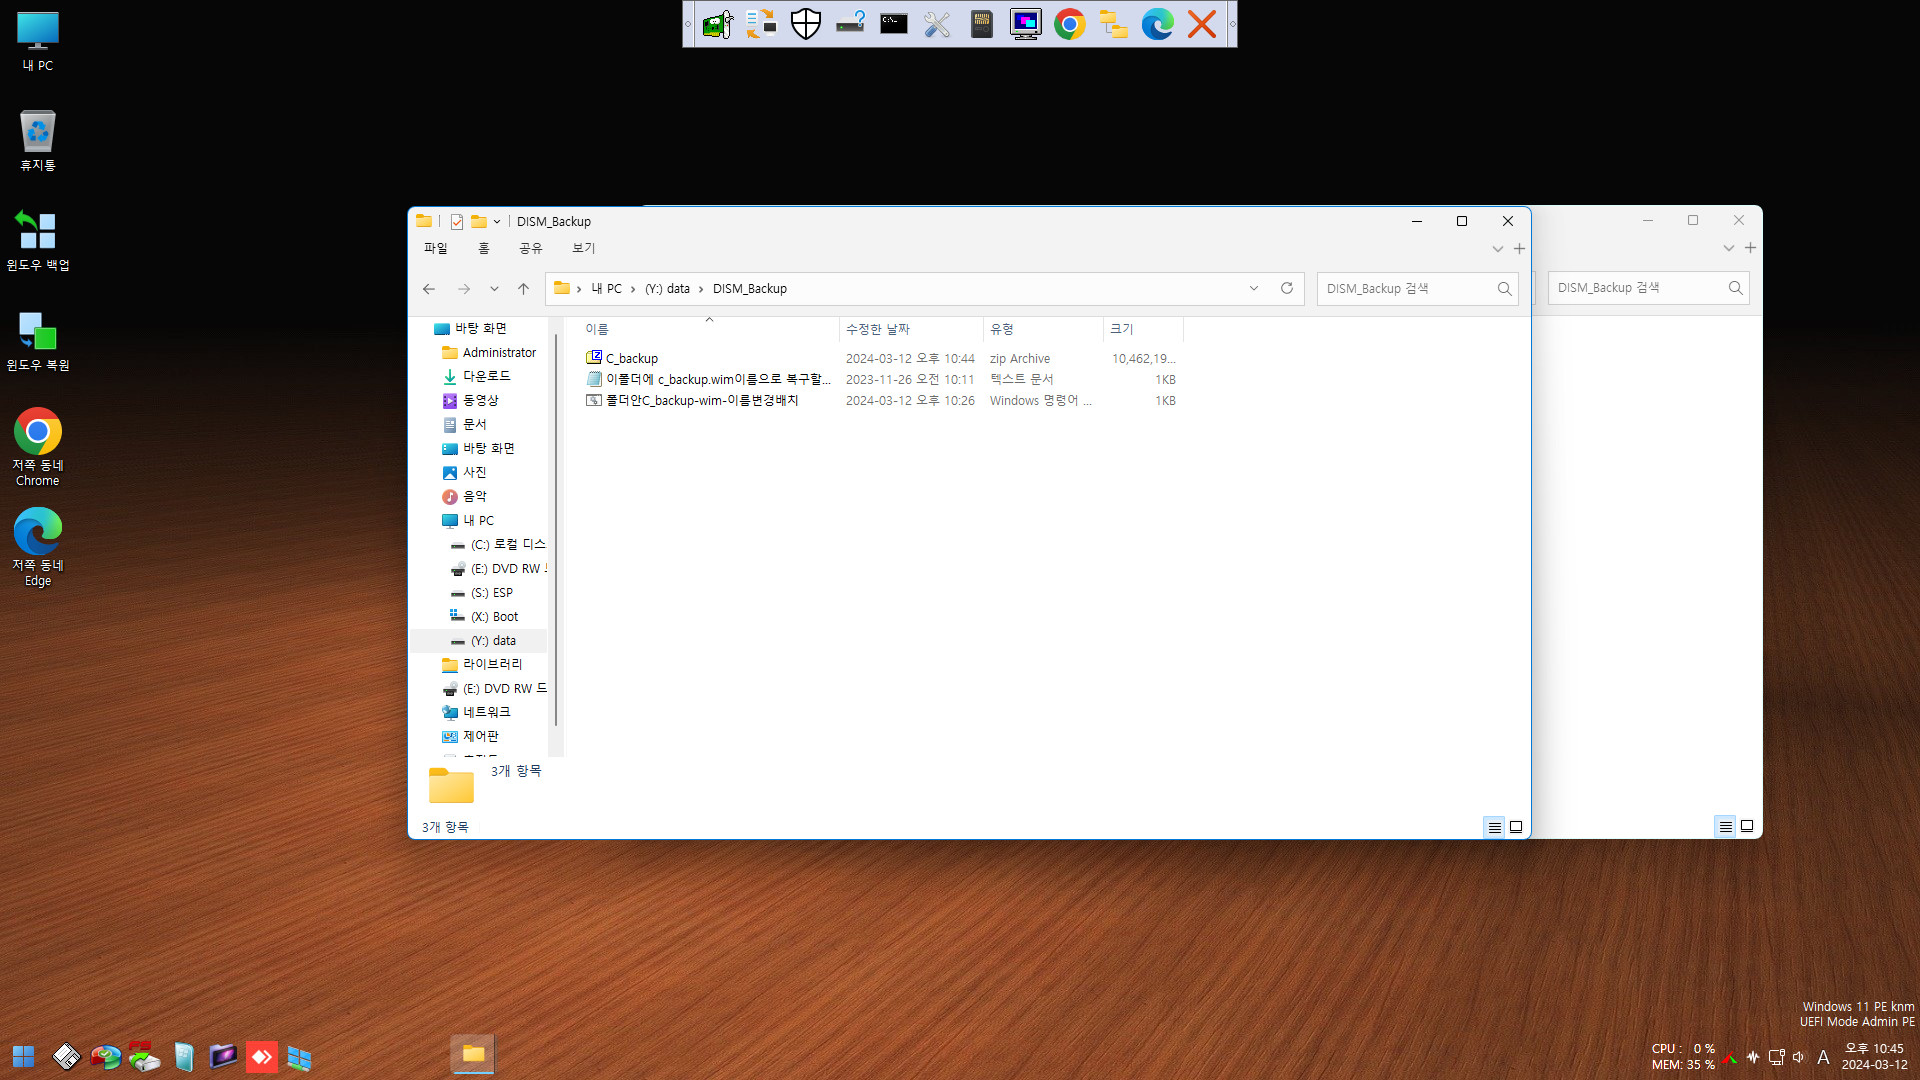Image resolution: width=1920 pixels, height=1080 pixels.
Task: Open the wrench and screwdriver tools icon
Action: (937, 24)
